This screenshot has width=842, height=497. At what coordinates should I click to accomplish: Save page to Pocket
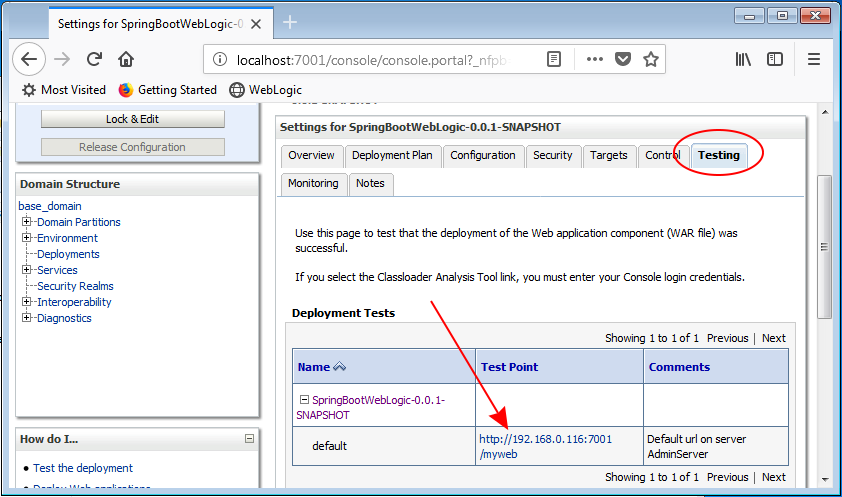click(x=623, y=59)
